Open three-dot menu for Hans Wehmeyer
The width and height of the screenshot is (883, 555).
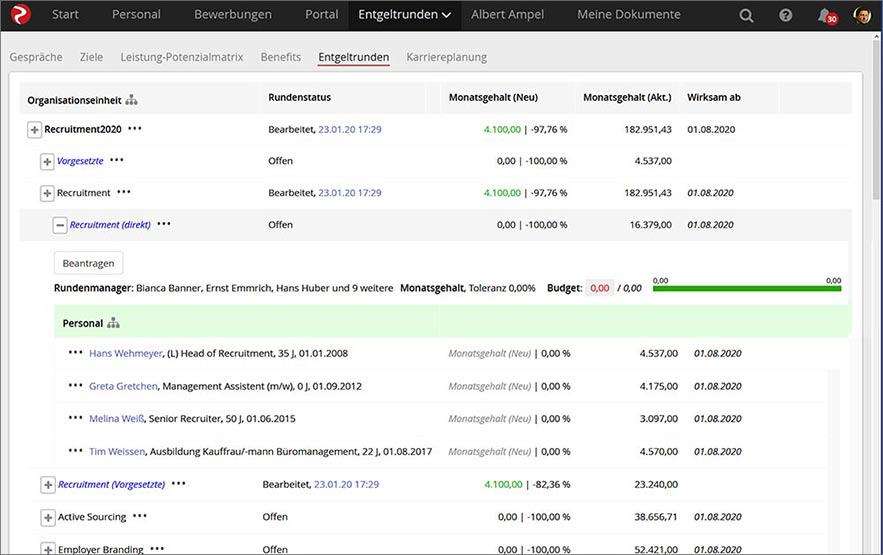click(75, 353)
